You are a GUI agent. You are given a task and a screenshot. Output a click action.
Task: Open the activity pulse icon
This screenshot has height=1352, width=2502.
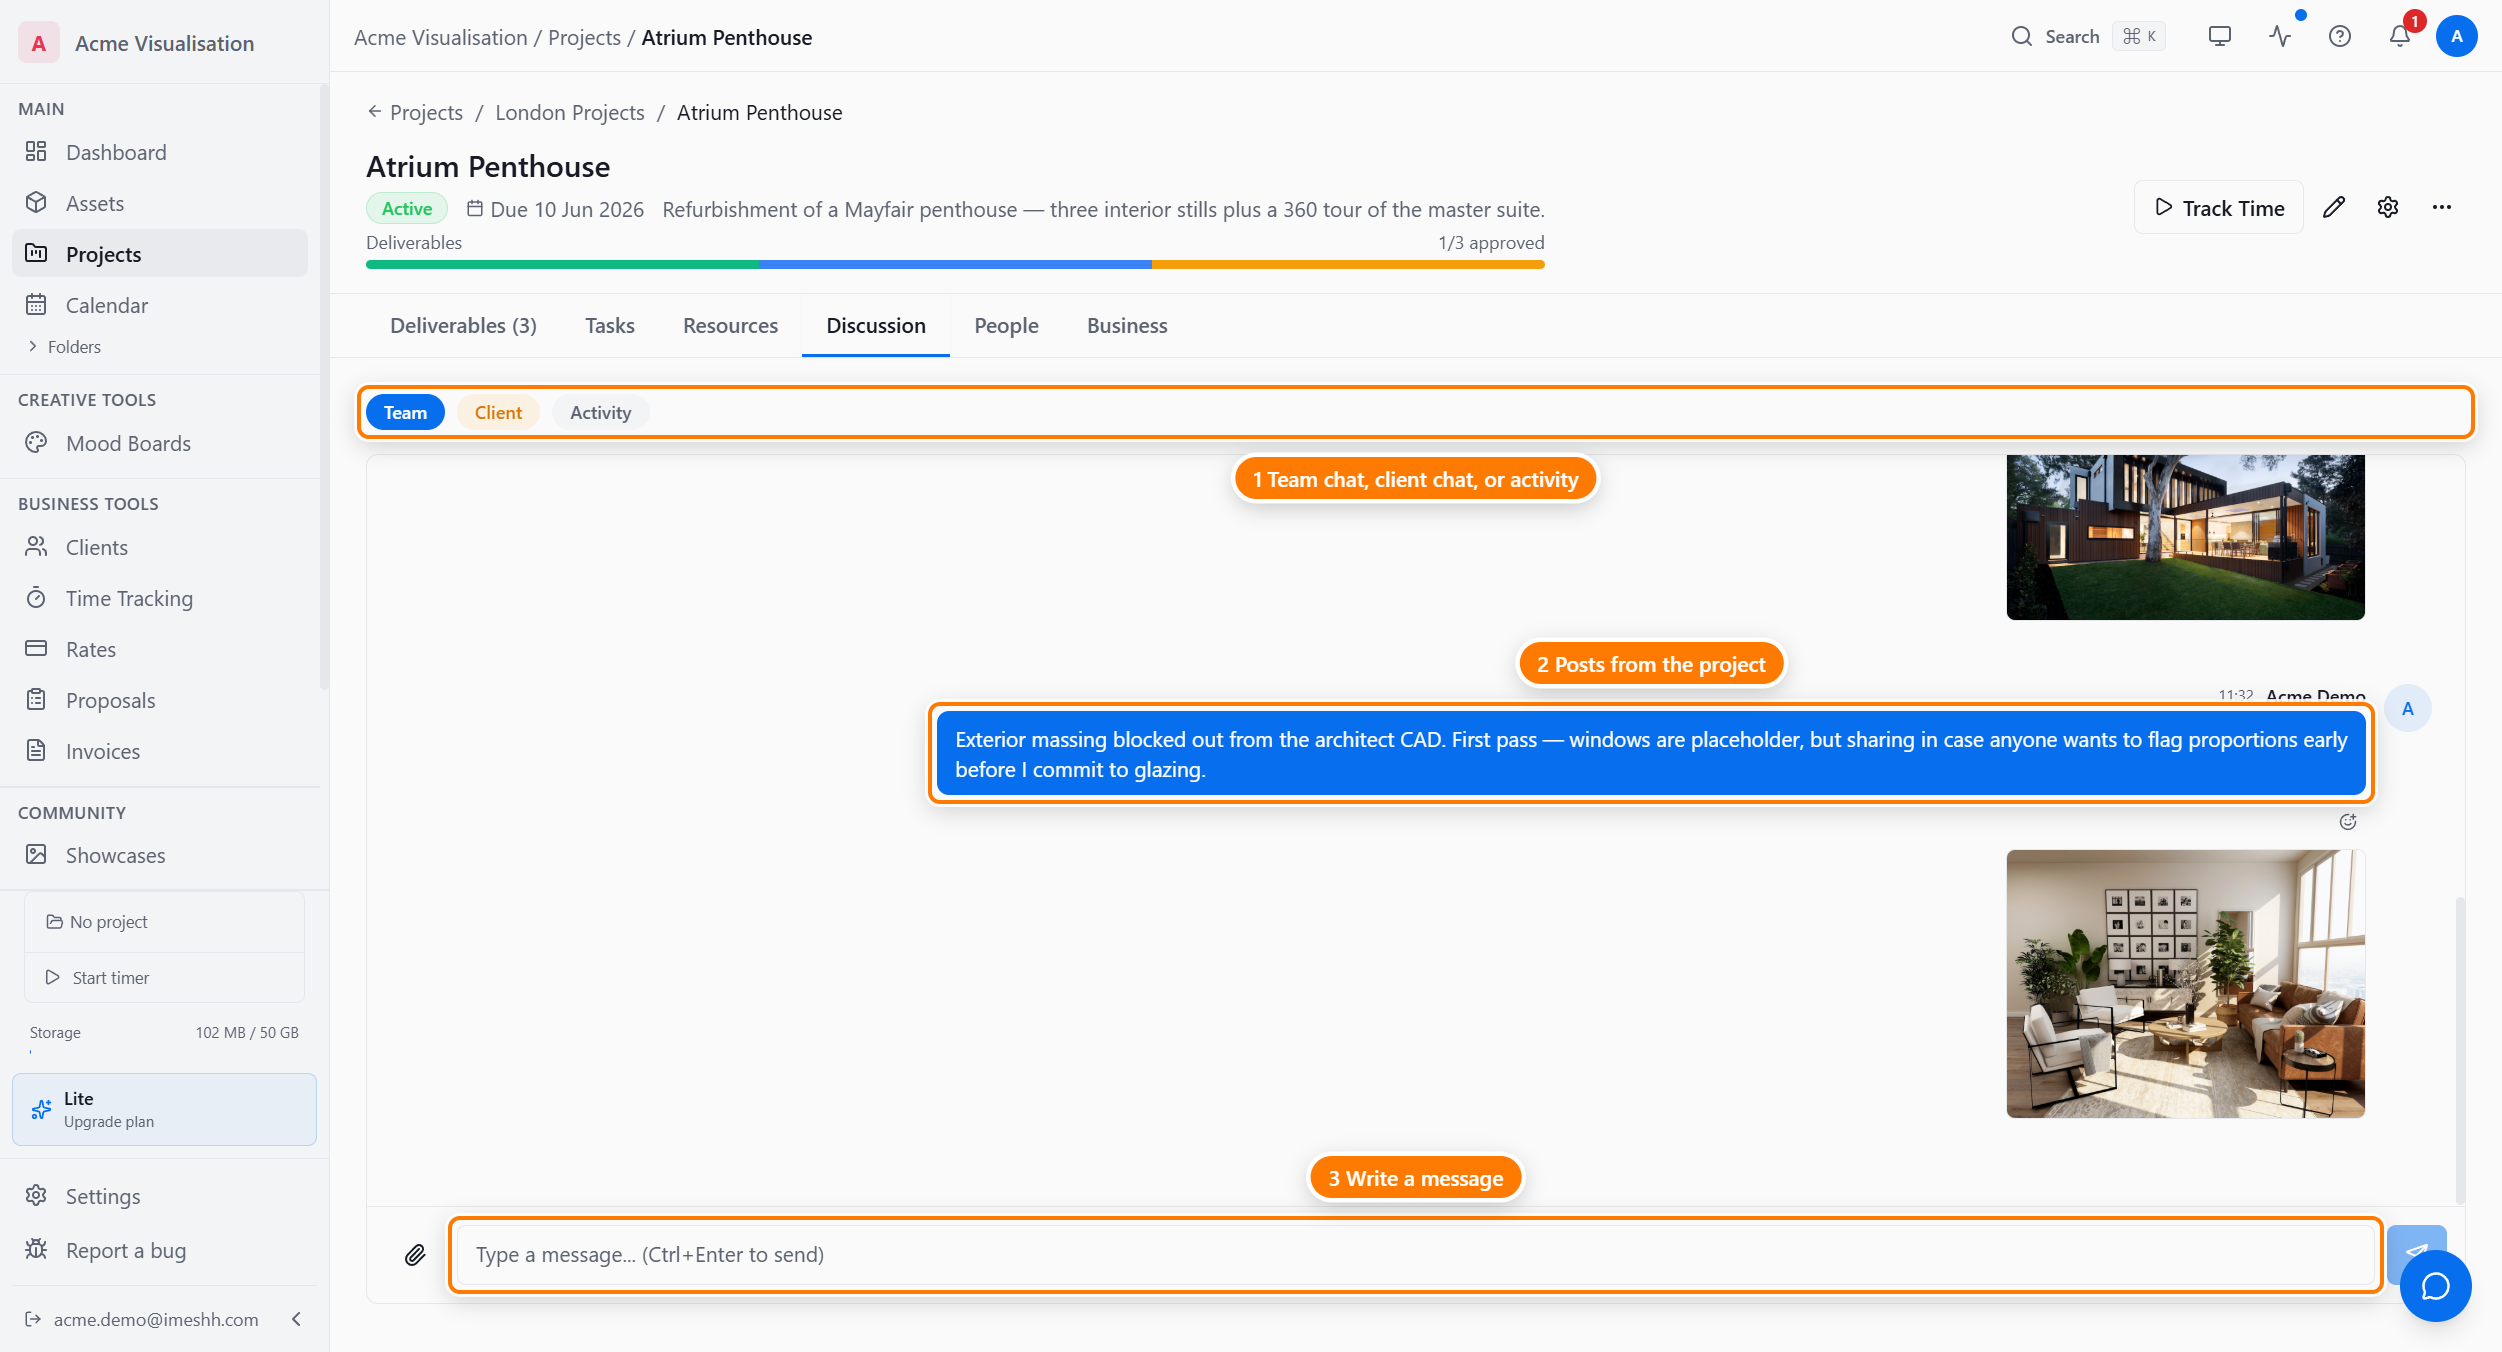point(2280,37)
